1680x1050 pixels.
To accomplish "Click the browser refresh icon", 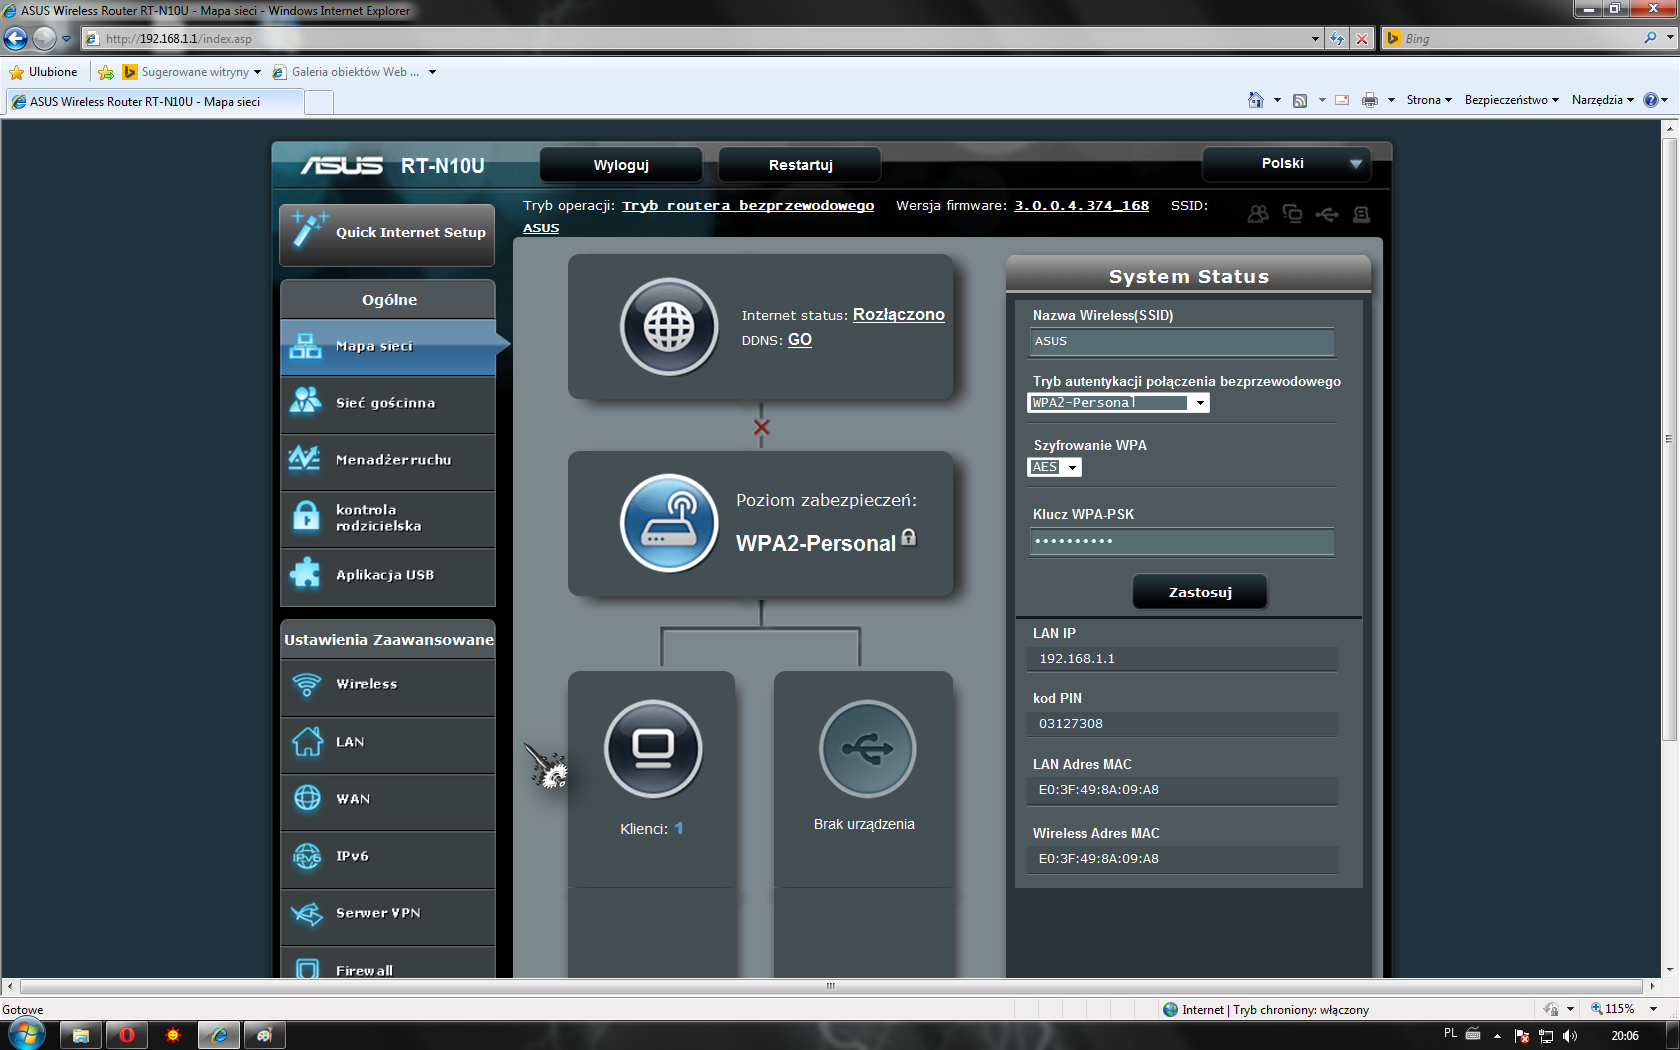I will 1337,39.
